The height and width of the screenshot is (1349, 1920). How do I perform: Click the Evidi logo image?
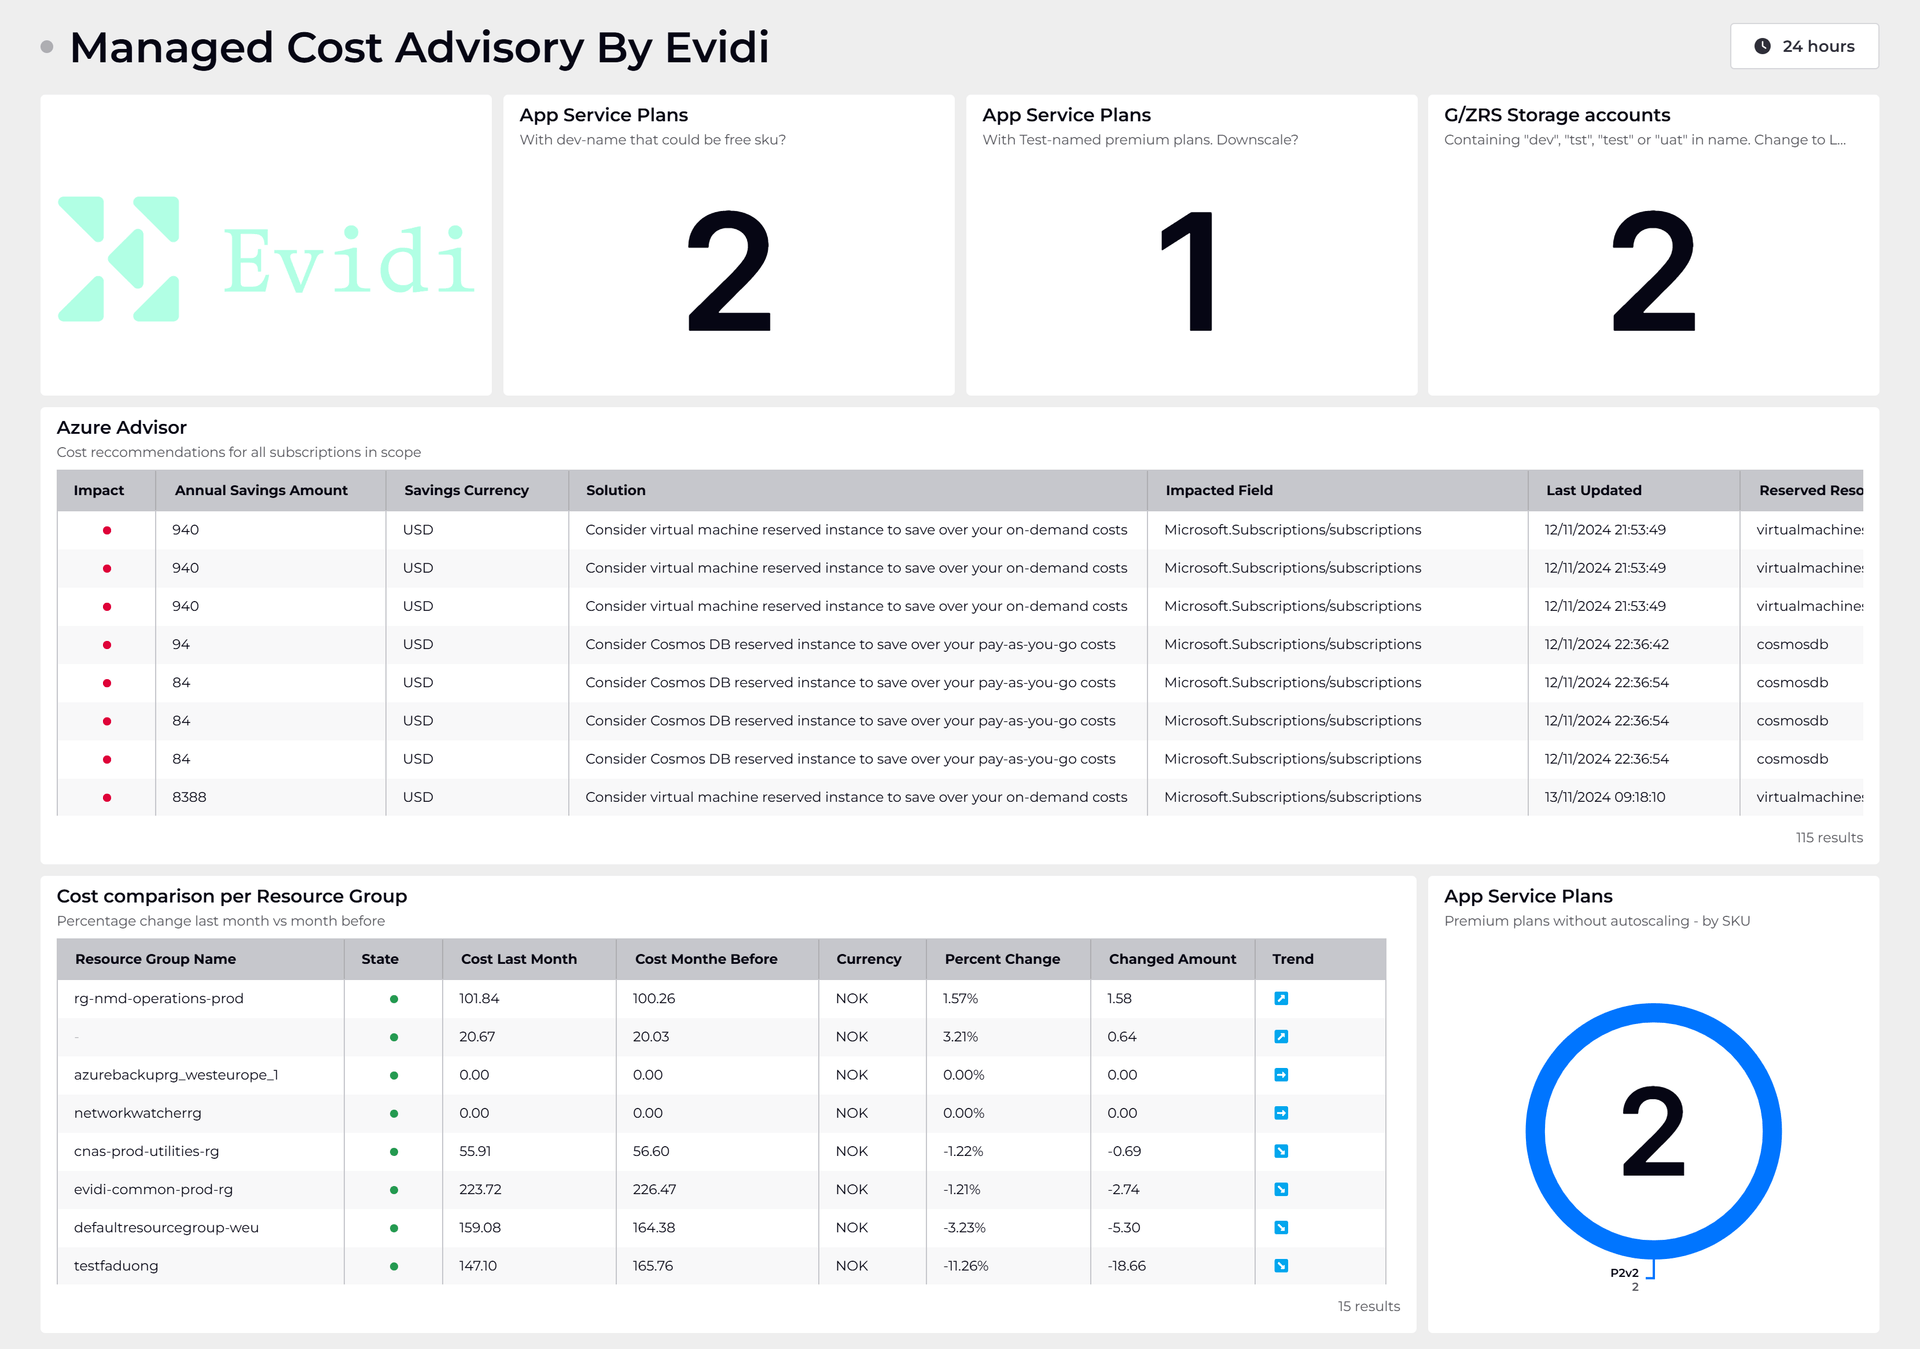pyautogui.click(x=266, y=259)
